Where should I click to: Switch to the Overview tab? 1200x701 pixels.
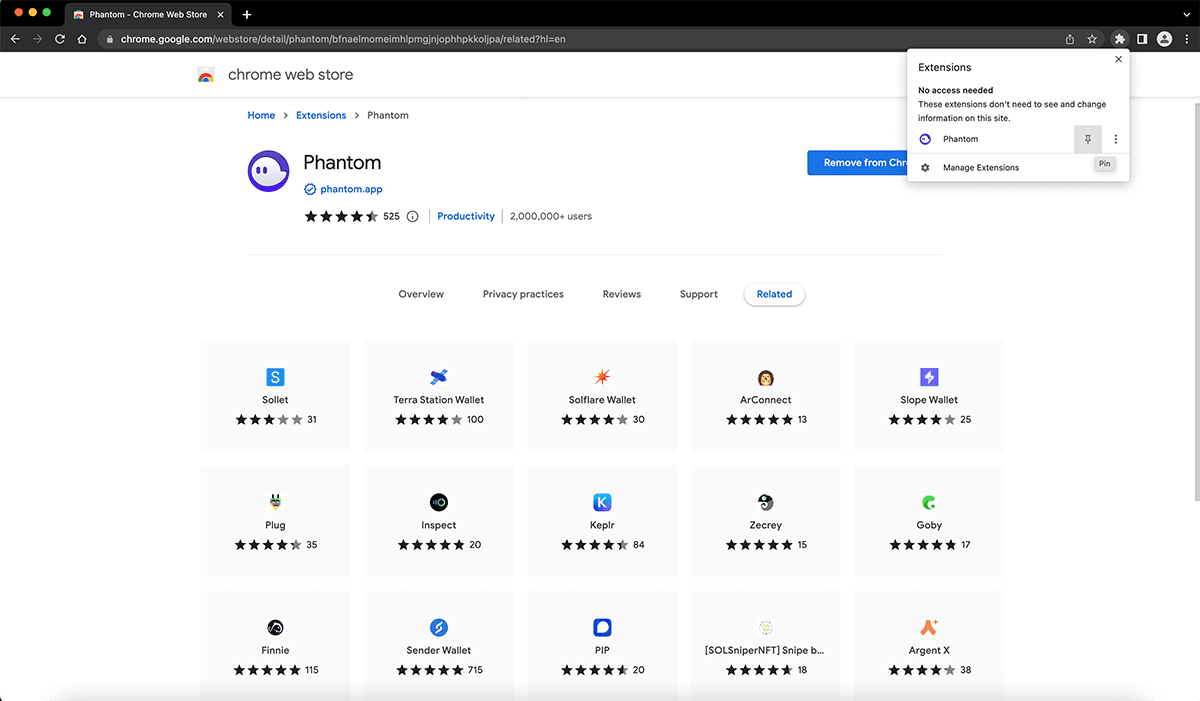421,294
